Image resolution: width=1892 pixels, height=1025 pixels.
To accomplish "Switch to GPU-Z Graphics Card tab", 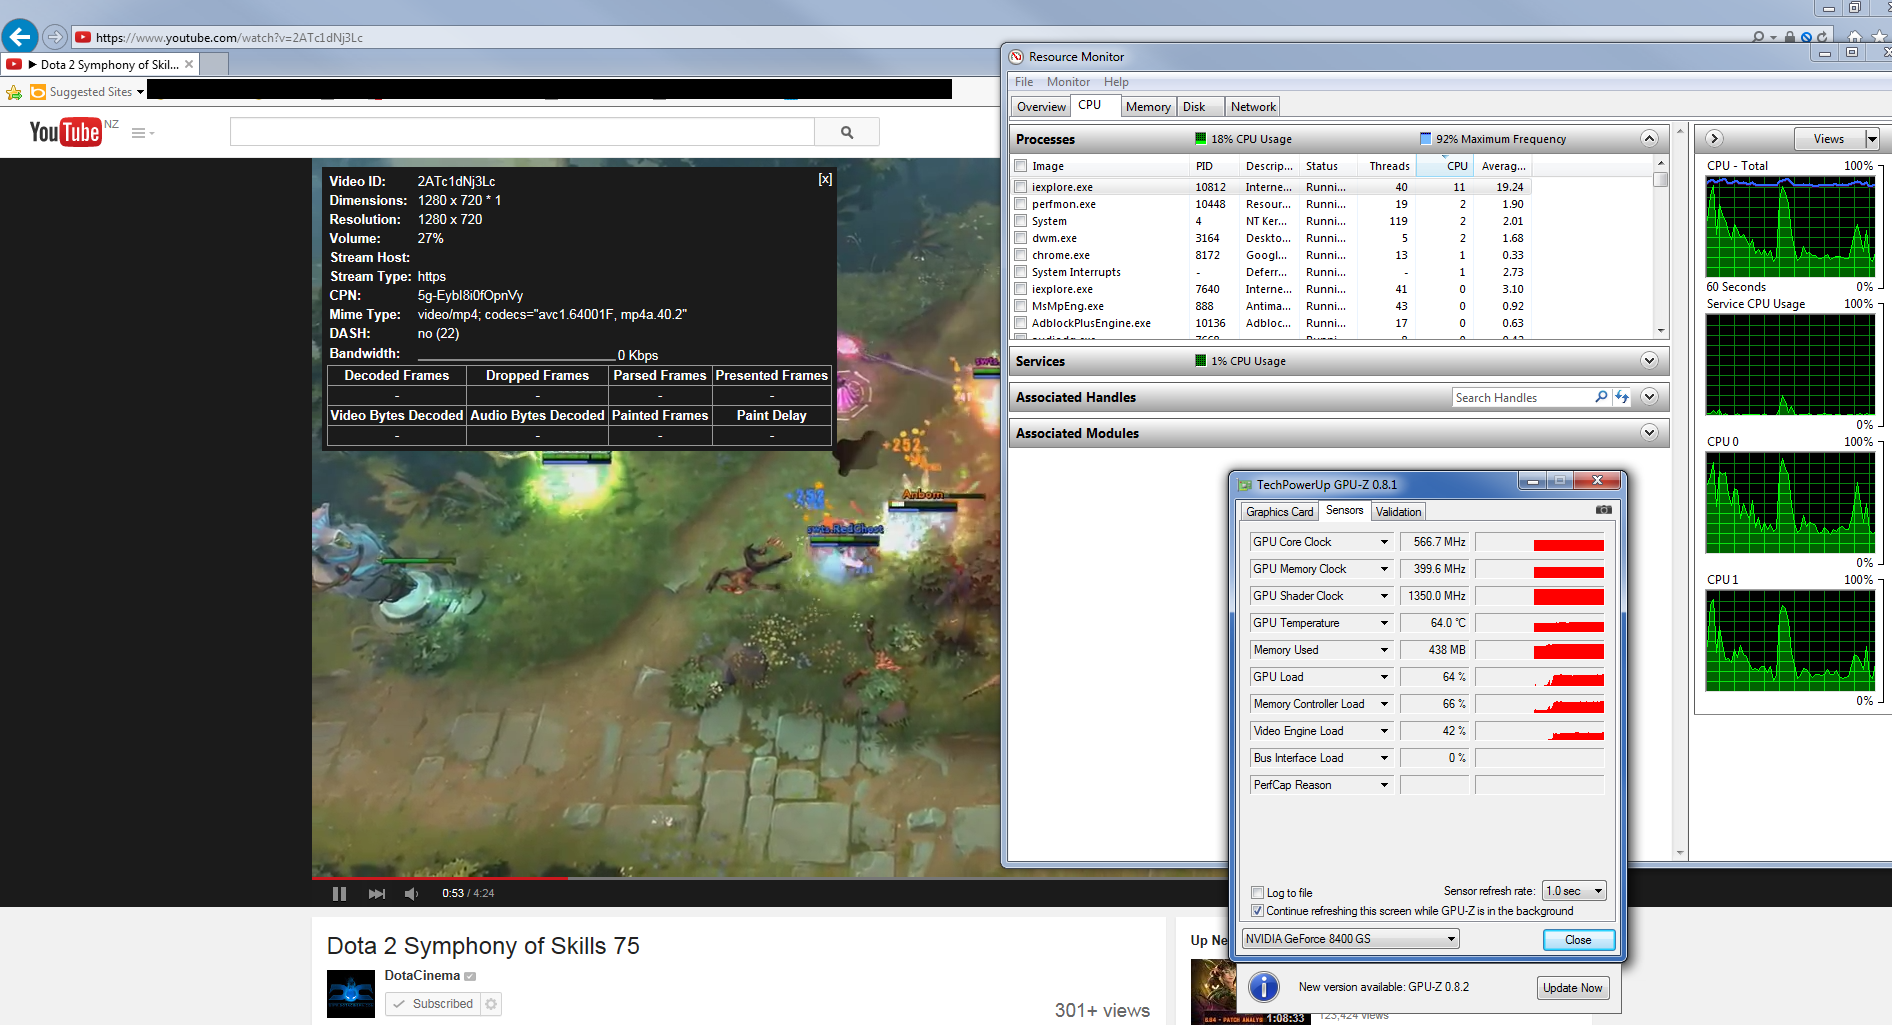I will point(1279,512).
